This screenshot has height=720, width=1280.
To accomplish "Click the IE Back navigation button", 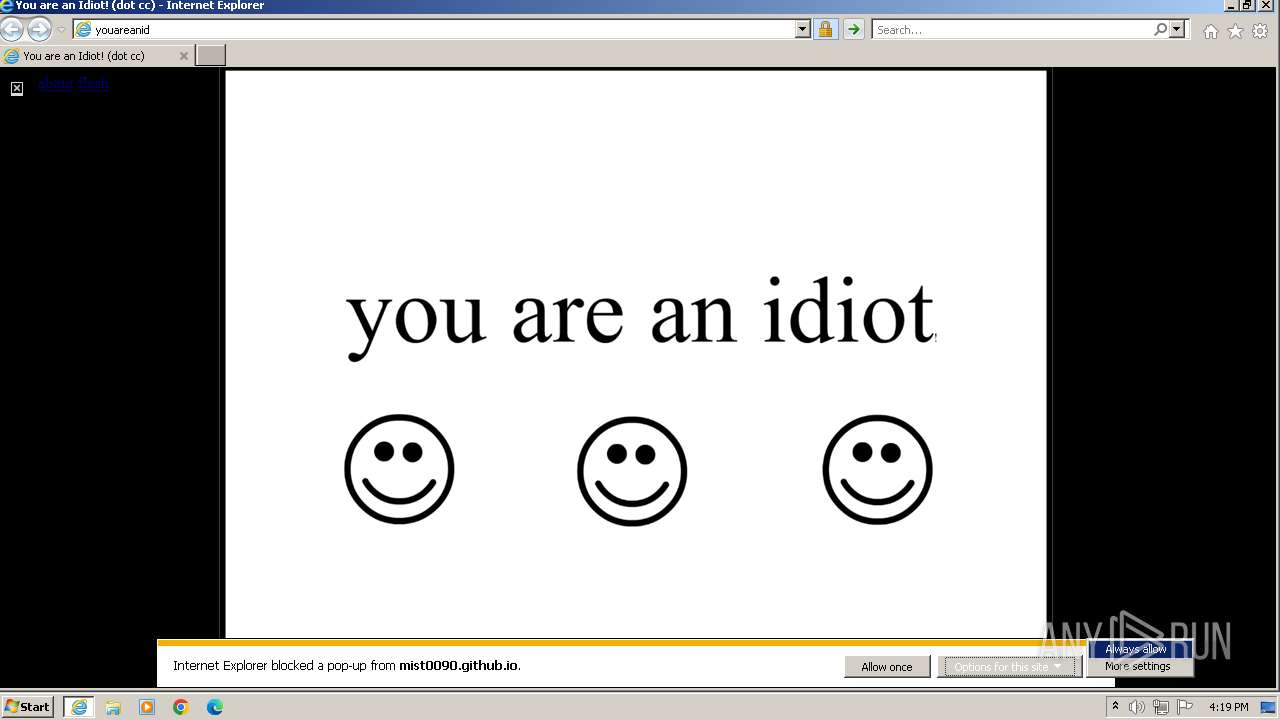I will pos(12,30).
